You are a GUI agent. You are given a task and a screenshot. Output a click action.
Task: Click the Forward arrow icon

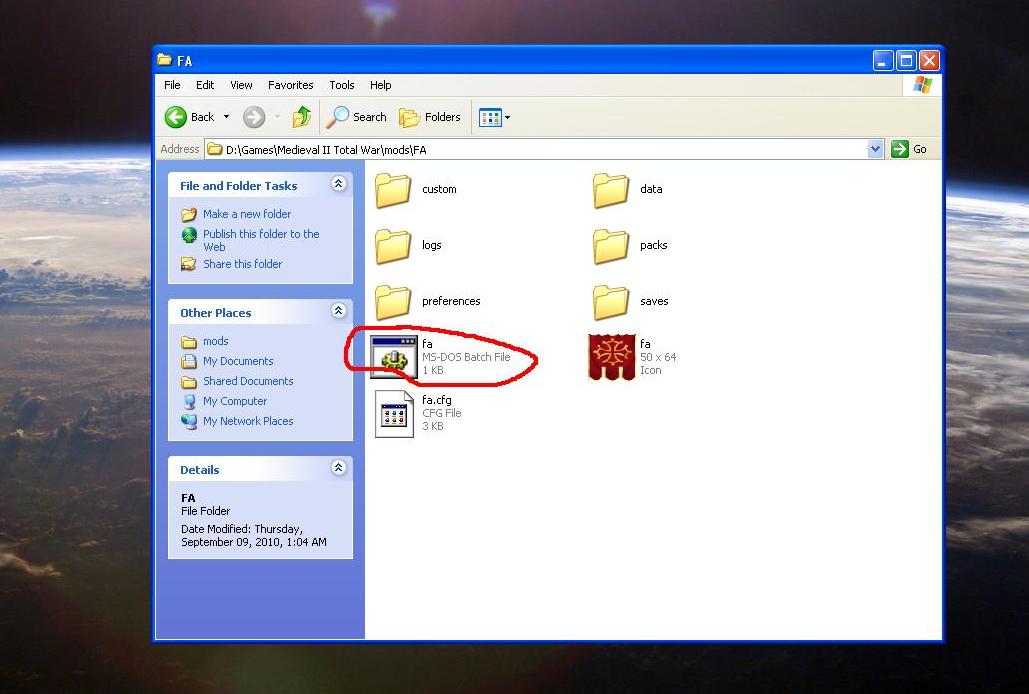pos(254,117)
